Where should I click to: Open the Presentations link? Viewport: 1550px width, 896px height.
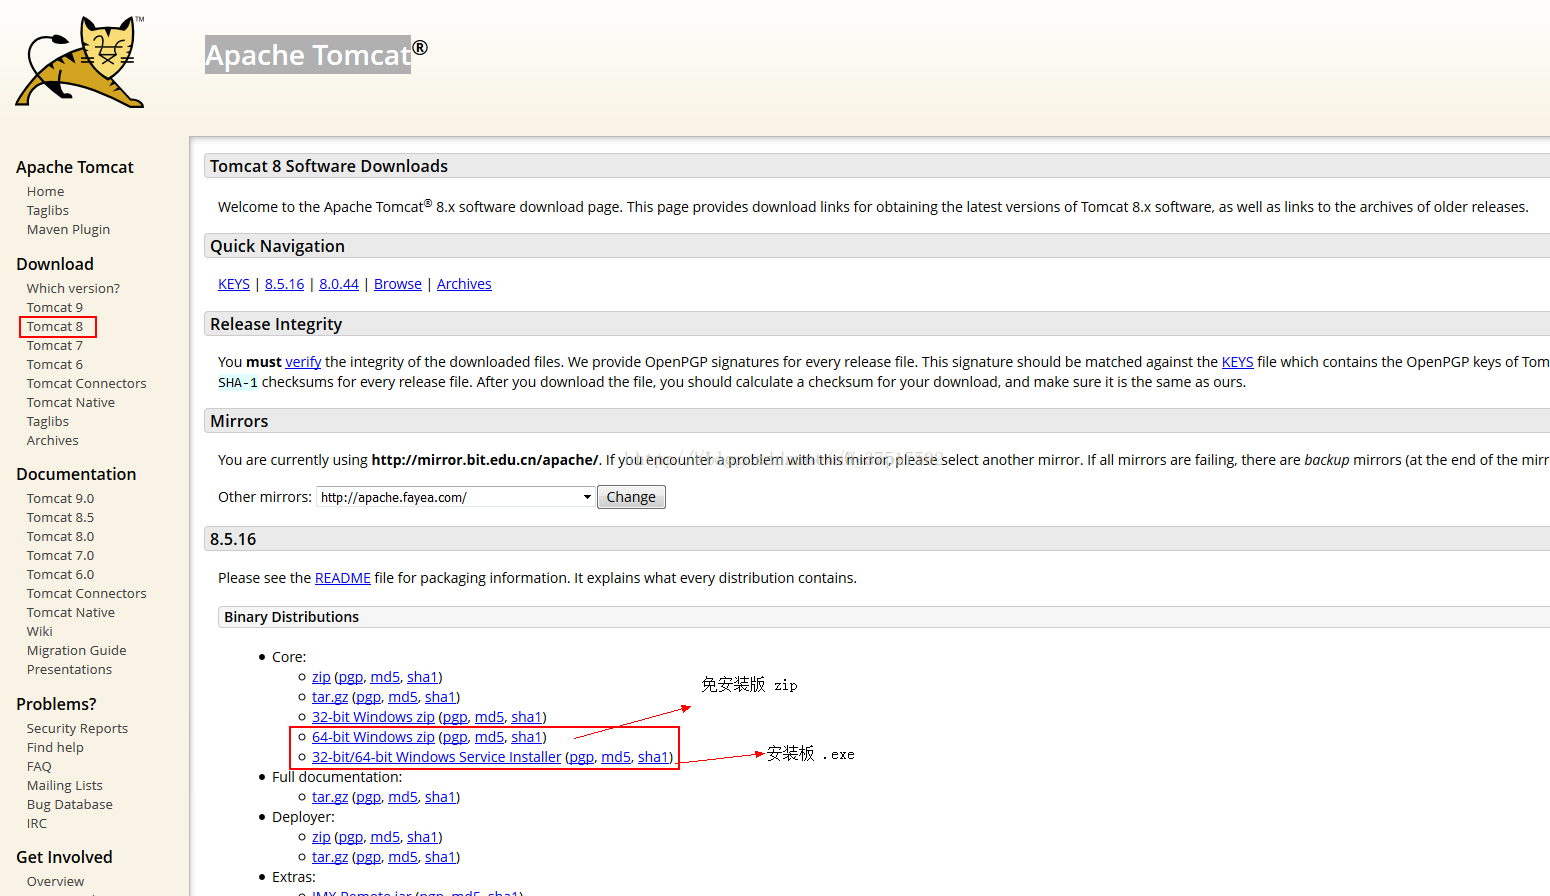click(69, 669)
